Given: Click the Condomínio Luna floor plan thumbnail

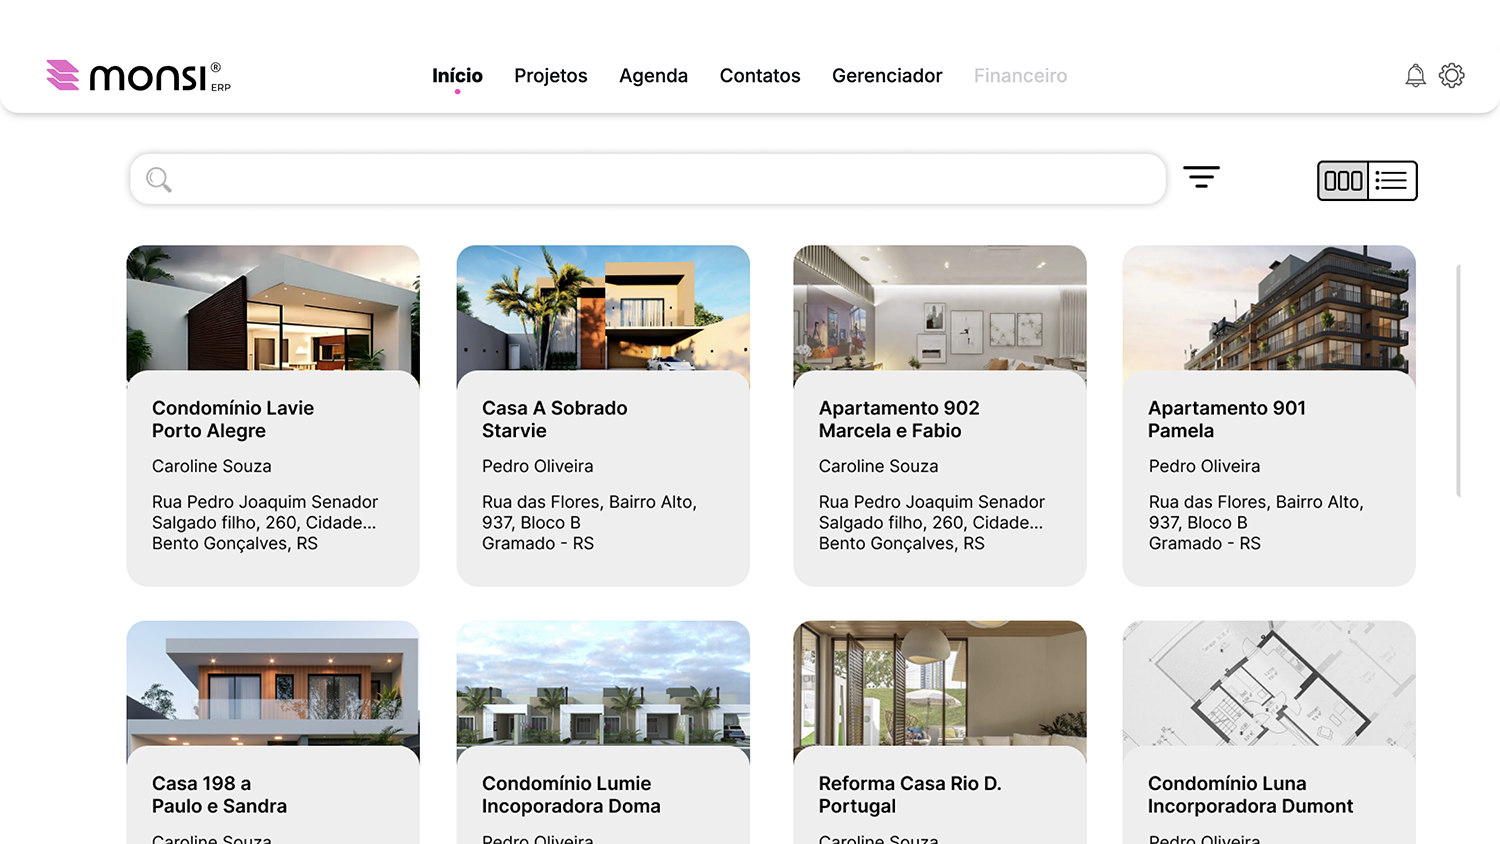Looking at the screenshot, I should (x=1269, y=684).
